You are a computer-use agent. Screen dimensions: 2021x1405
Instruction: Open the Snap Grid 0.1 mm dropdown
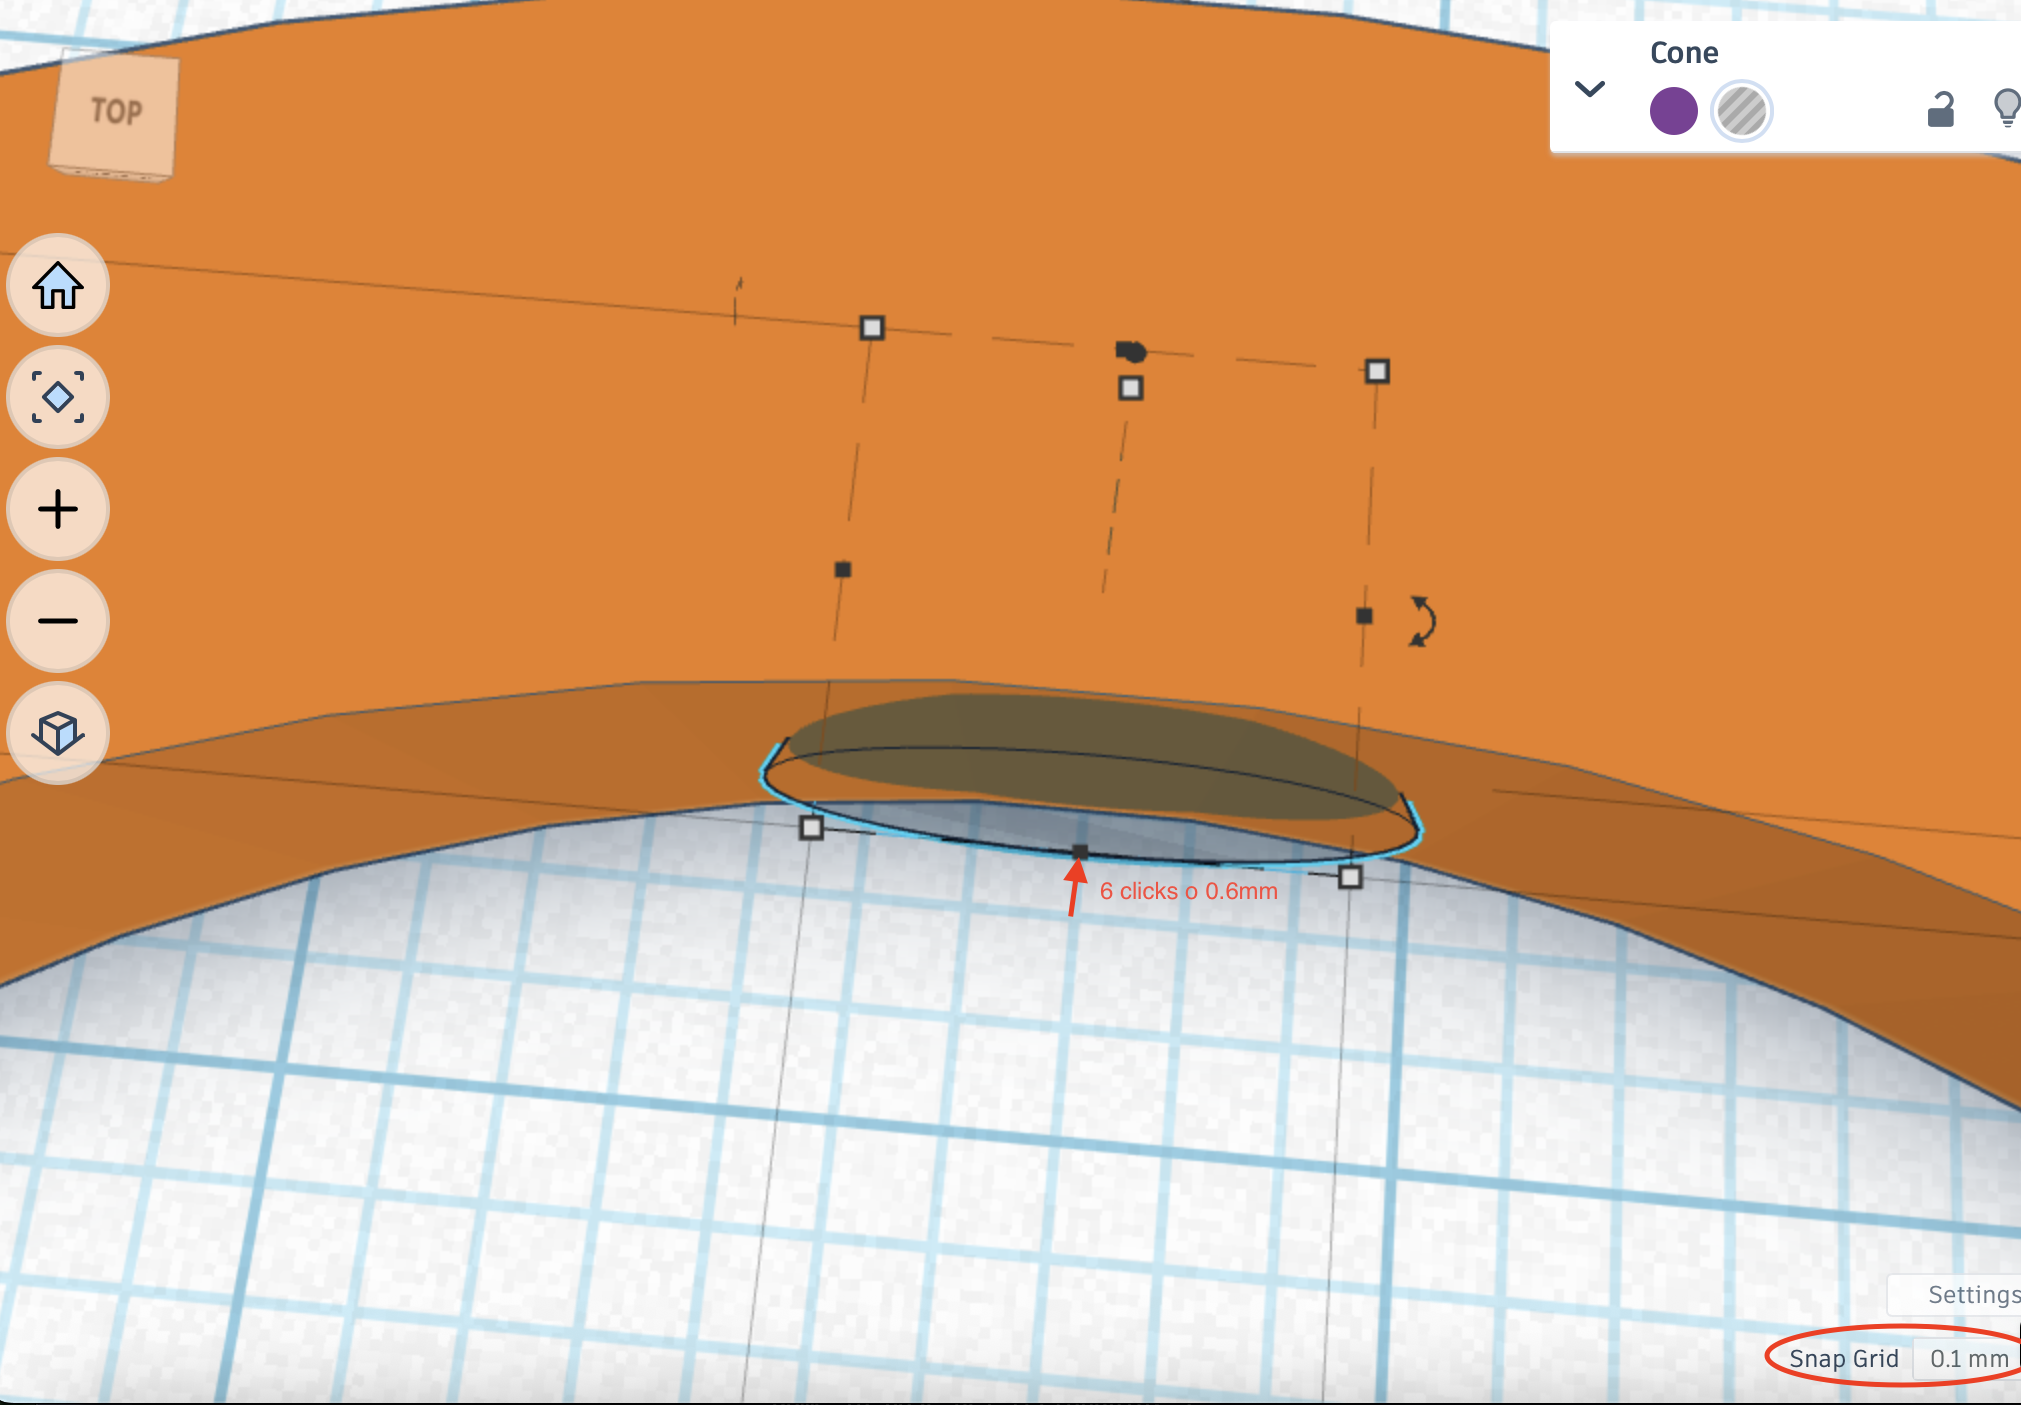pos(1968,1359)
